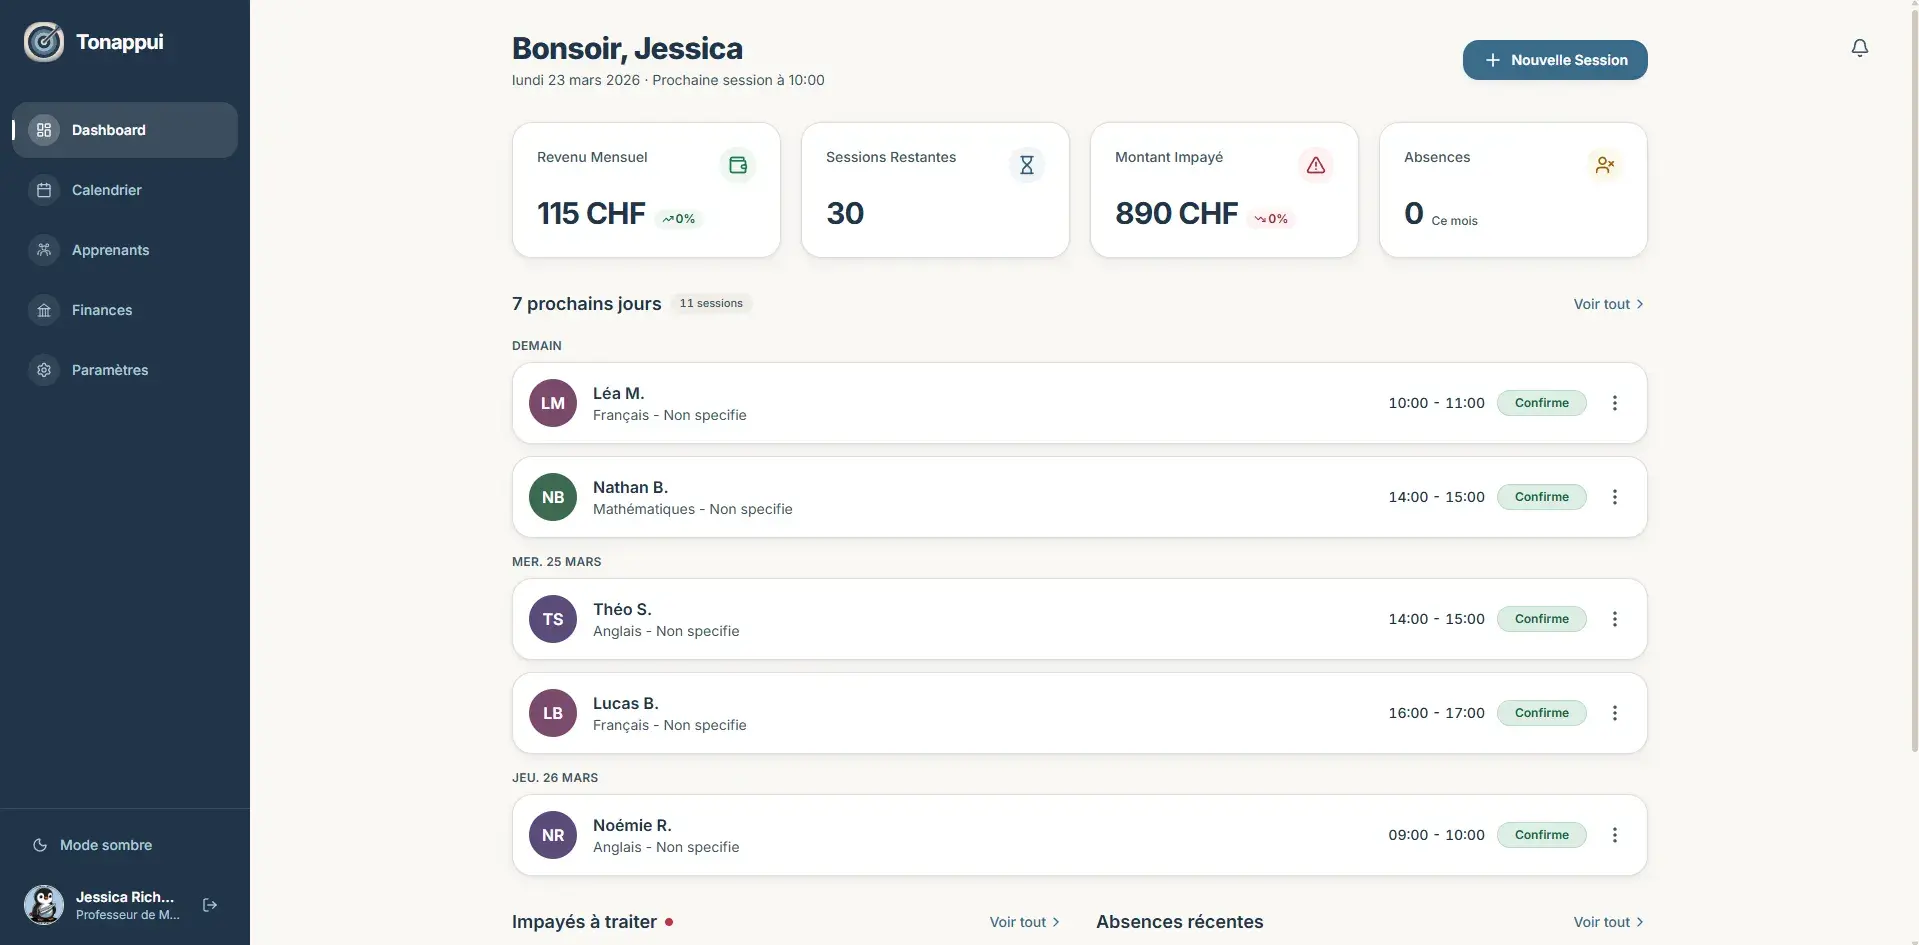Open the options menu for Noémie R.'s session
1919x945 pixels.
[x=1616, y=834]
